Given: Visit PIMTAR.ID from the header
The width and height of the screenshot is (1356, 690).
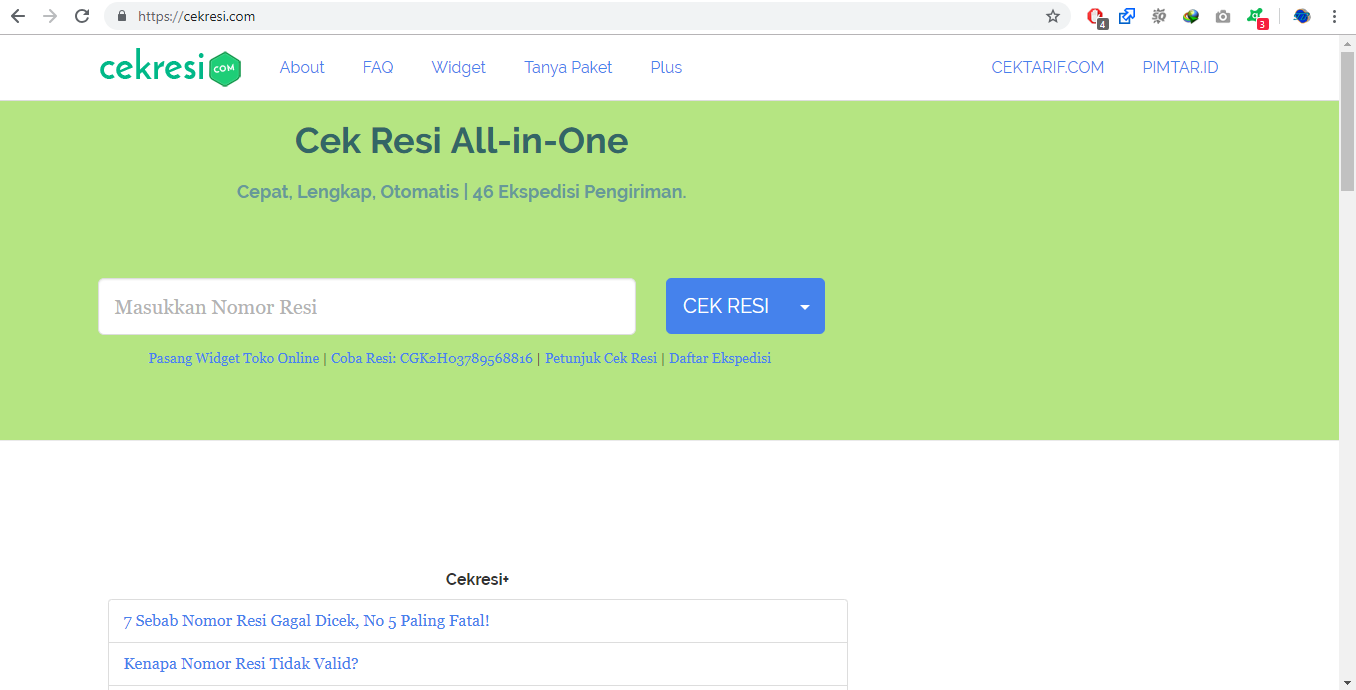Looking at the screenshot, I should (1180, 67).
